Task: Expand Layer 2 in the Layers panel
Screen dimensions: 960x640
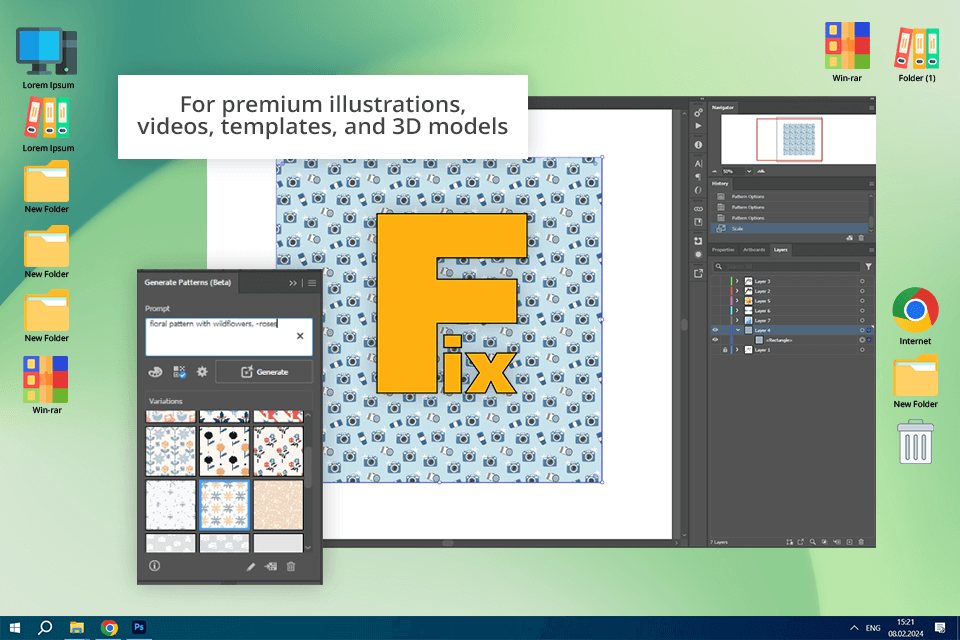Action: click(737, 291)
